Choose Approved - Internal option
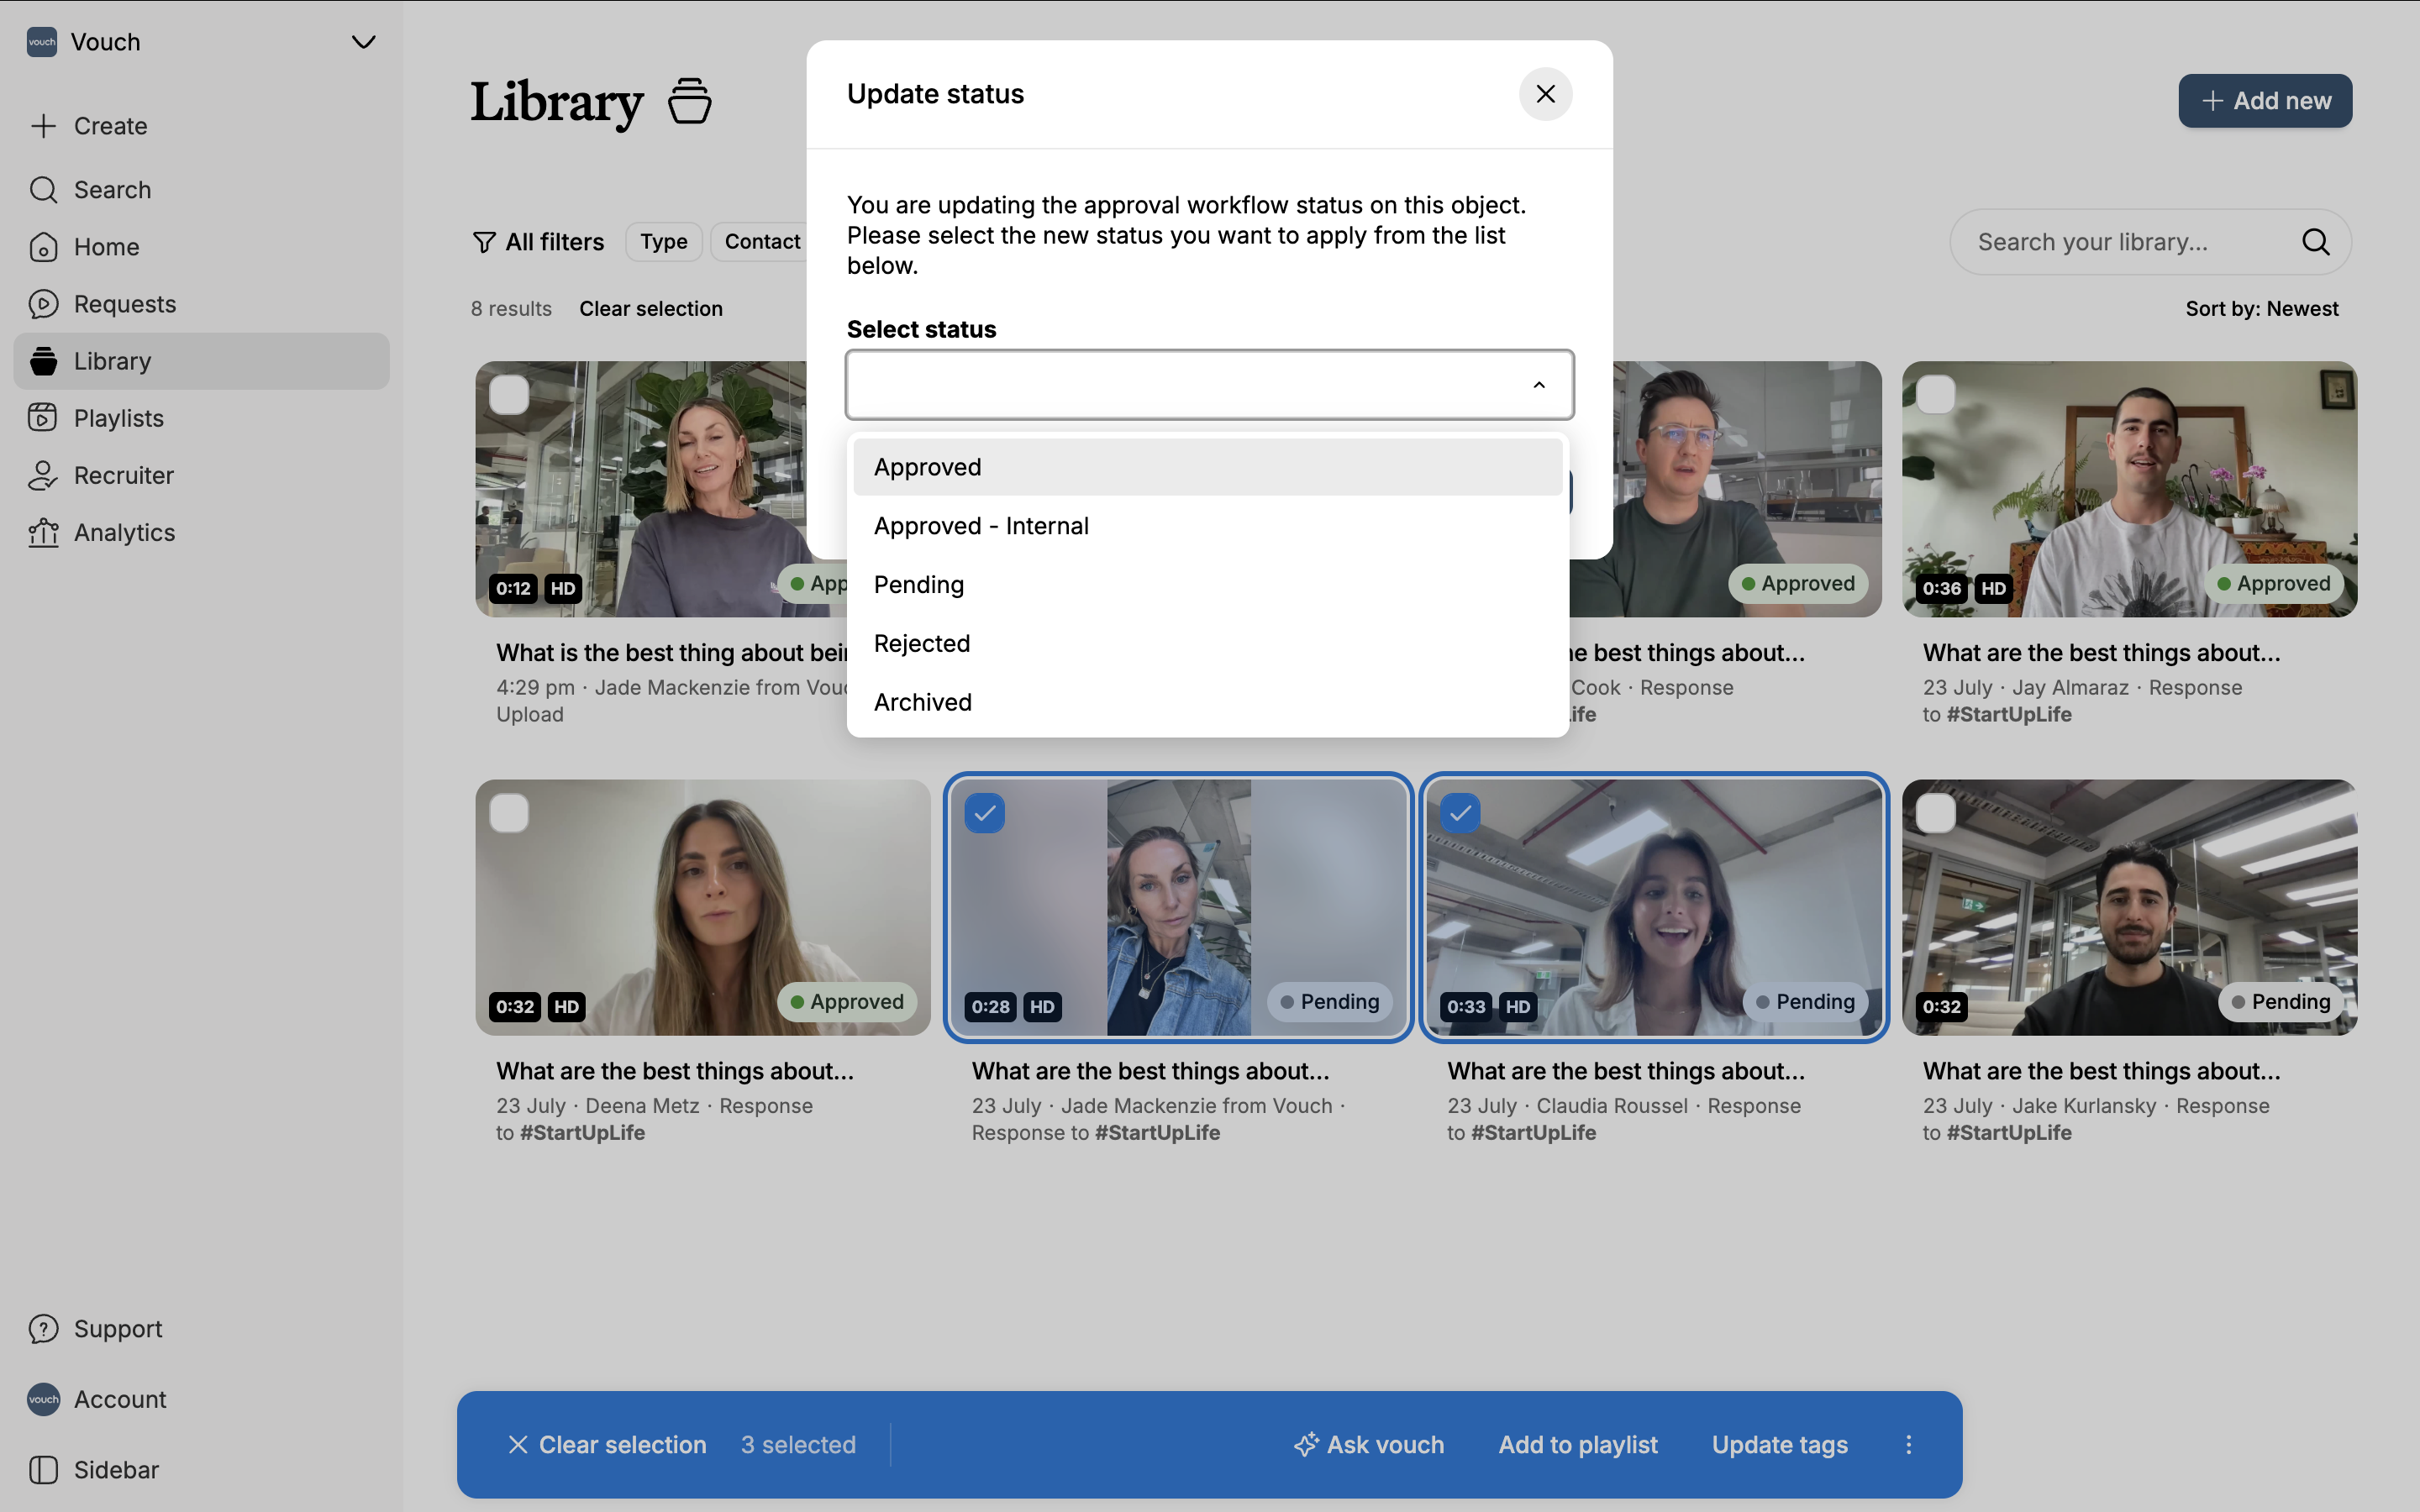The image size is (2420, 1512). pos(1207,526)
